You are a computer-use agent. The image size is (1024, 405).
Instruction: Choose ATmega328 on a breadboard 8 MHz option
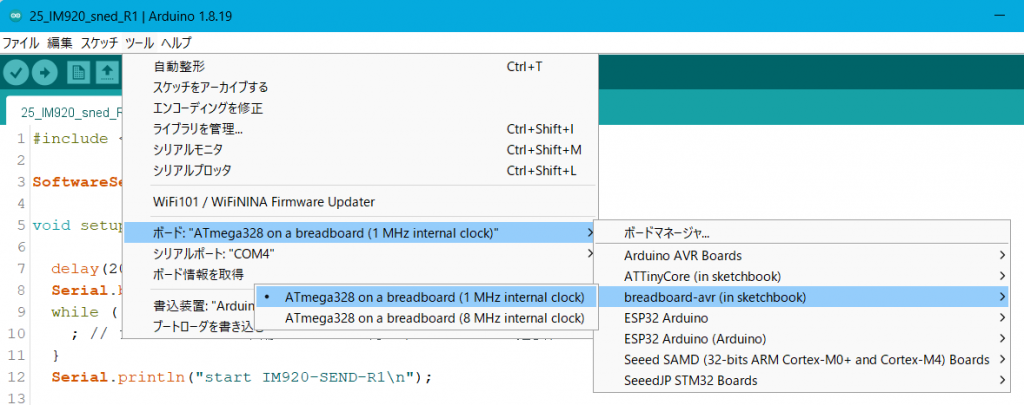pyautogui.click(x=434, y=318)
